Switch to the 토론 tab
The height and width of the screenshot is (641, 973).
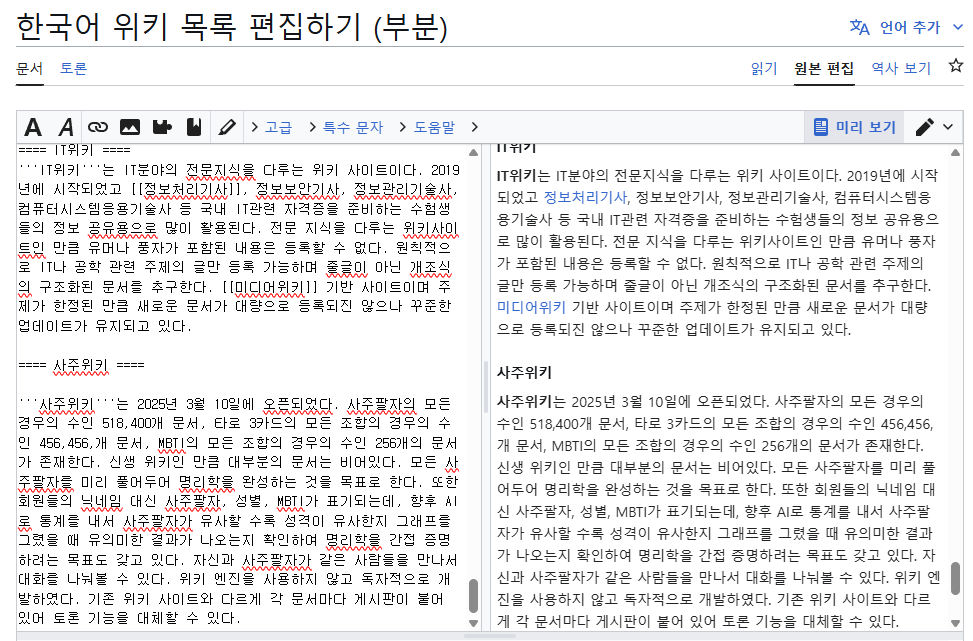pyautogui.click(x=73, y=68)
